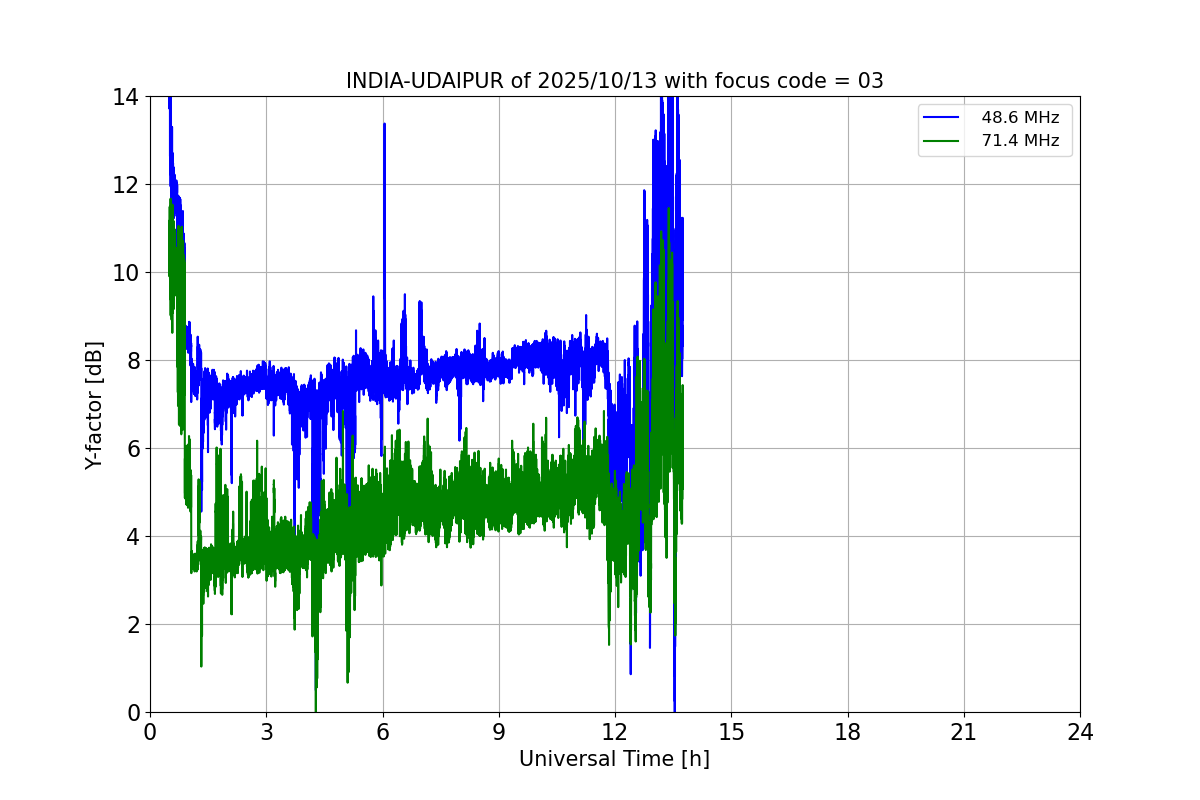
Task: Click x-axis tick label 21
Action: [x=964, y=732]
